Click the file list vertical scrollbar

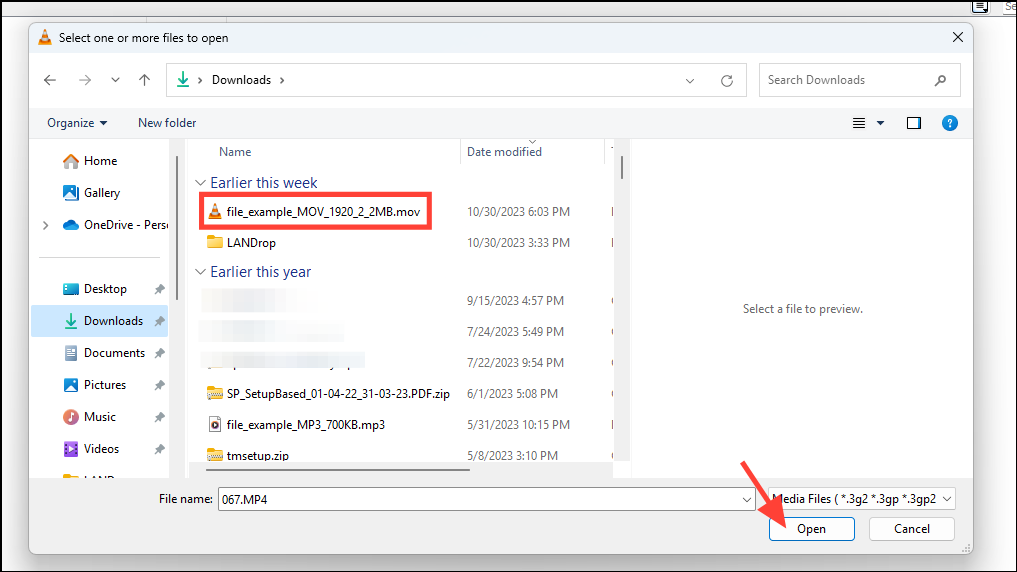coord(621,167)
